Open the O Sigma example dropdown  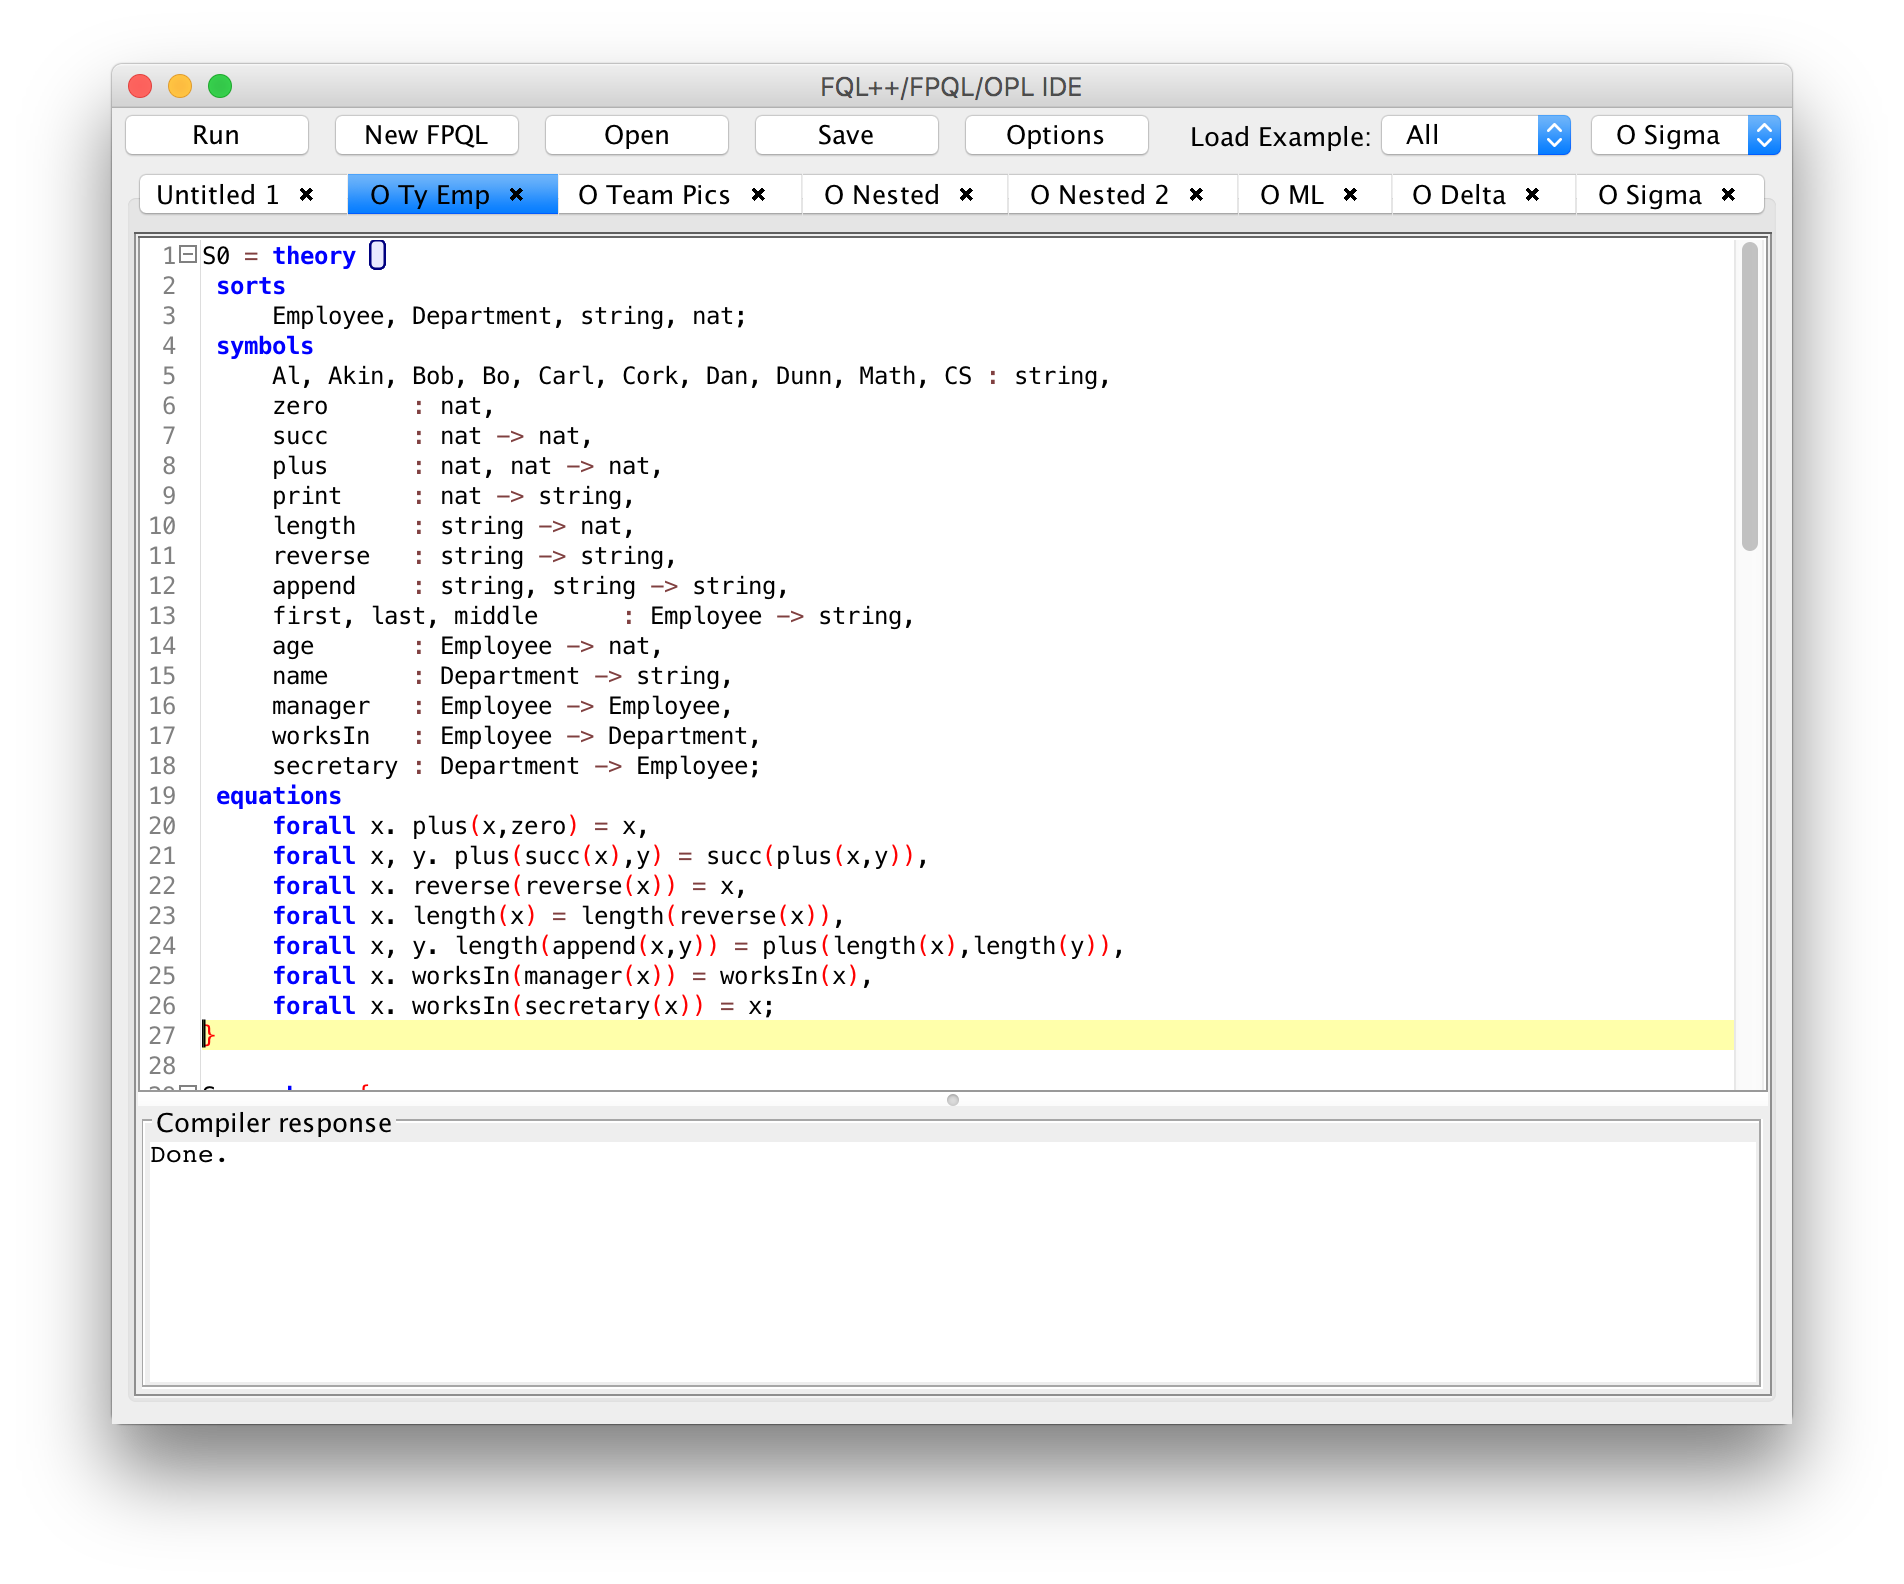pos(1685,135)
